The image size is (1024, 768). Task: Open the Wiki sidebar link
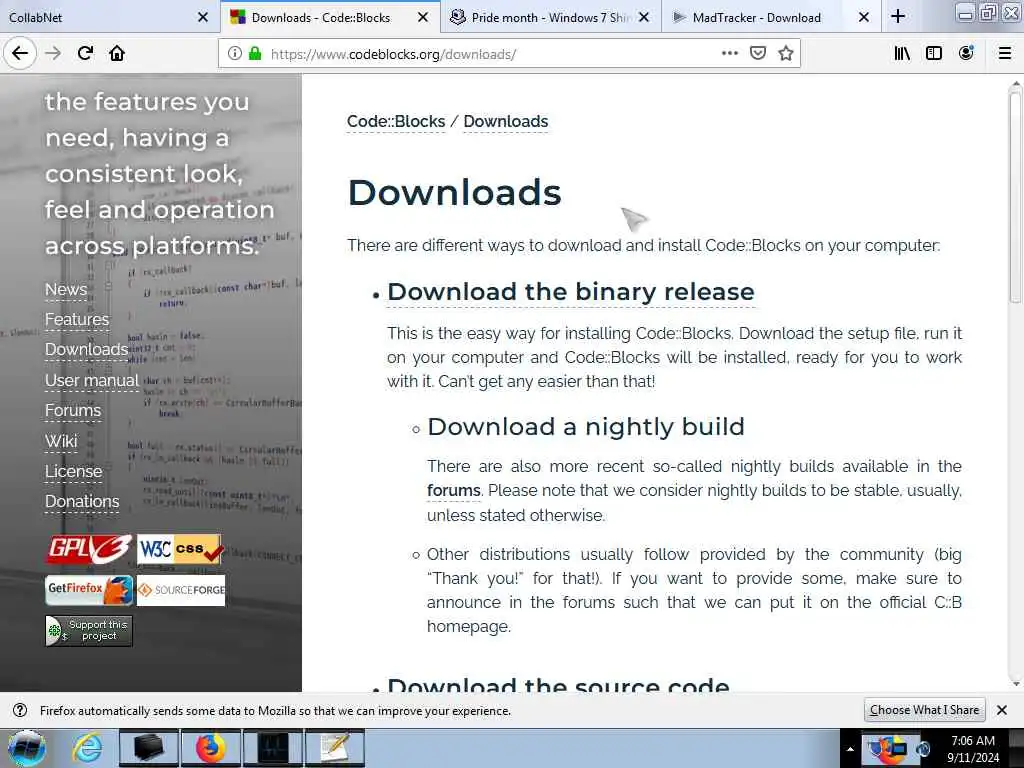coord(61,441)
